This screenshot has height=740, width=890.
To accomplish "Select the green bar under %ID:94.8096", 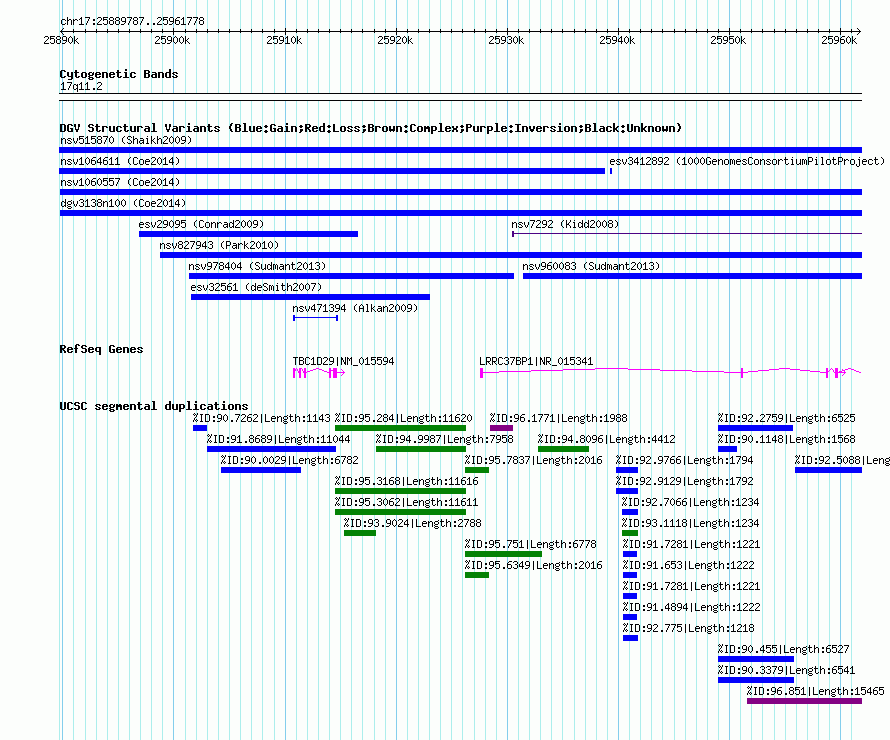I will [x=564, y=449].
